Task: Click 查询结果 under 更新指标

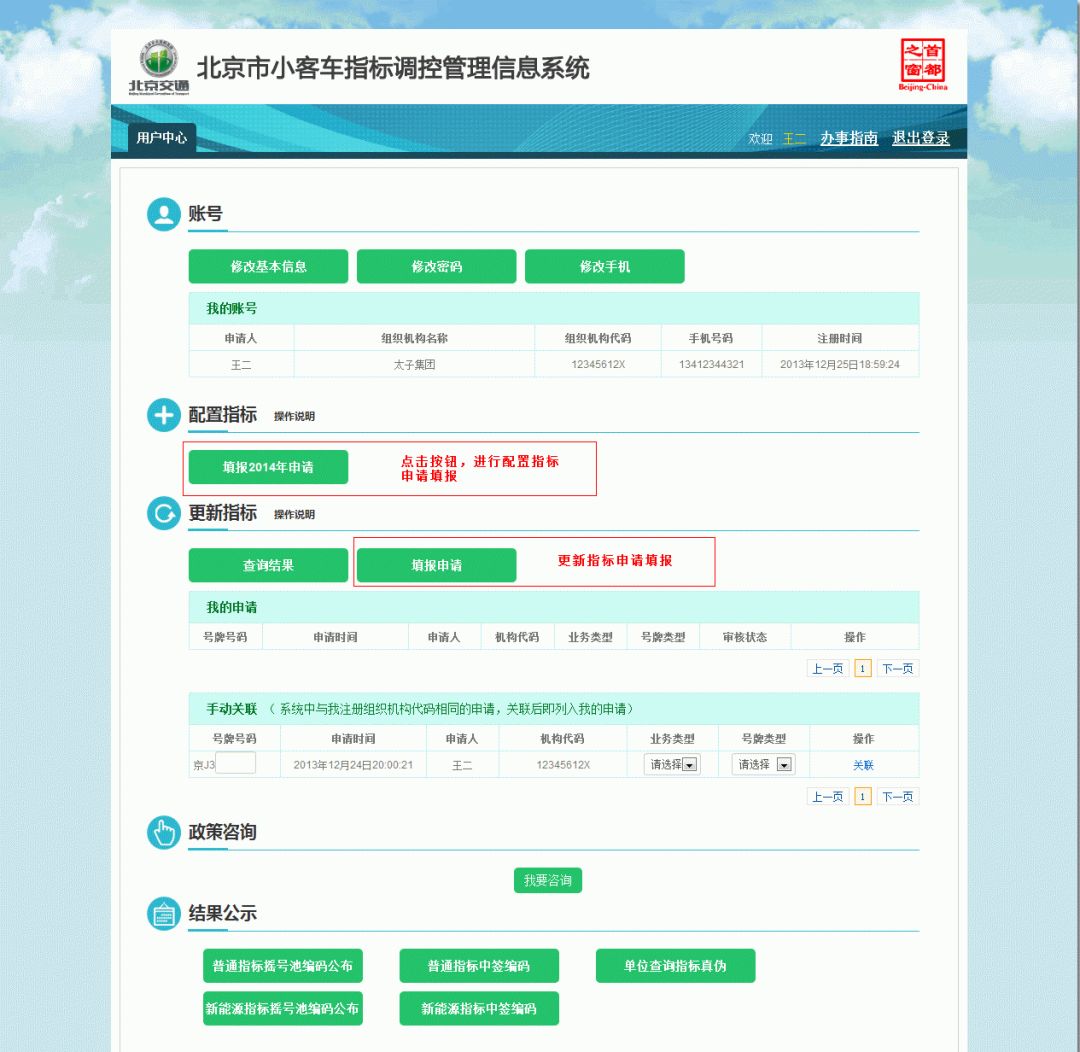Action: (267, 565)
